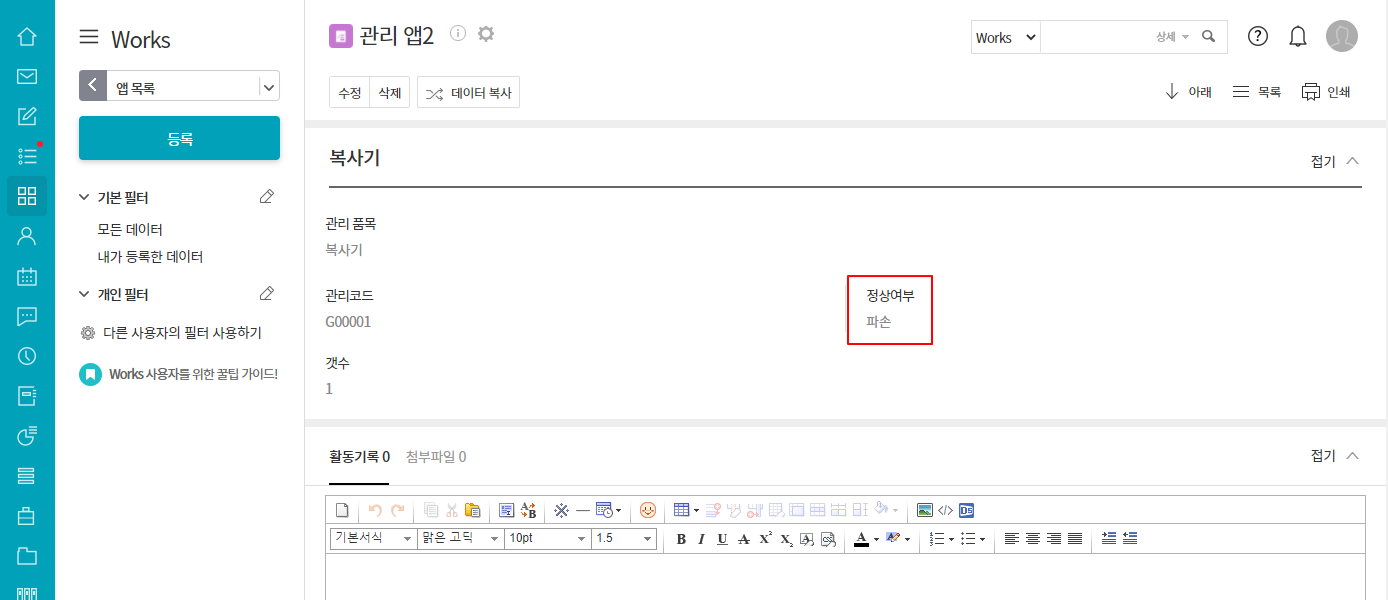Click the notification bell icon
This screenshot has height=600, width=1388.
(x=1298, y=37)
